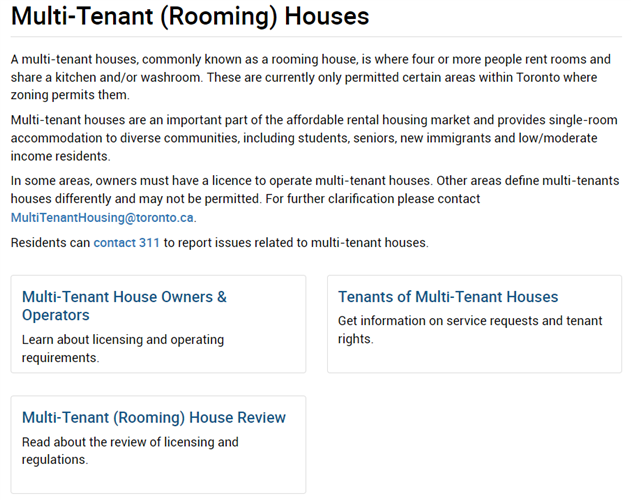This screenshot has width=631, height=500.
Task: Click the MultiTenantHousing@toronto.ca email link
Action: (103, 217)
